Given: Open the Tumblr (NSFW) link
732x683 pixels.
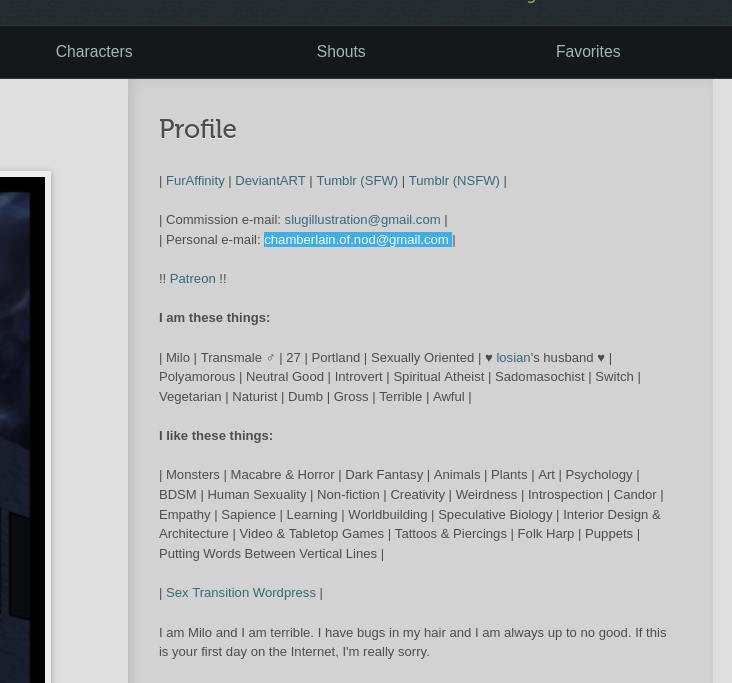Looking at the screenshot, I should pos(454,181).
